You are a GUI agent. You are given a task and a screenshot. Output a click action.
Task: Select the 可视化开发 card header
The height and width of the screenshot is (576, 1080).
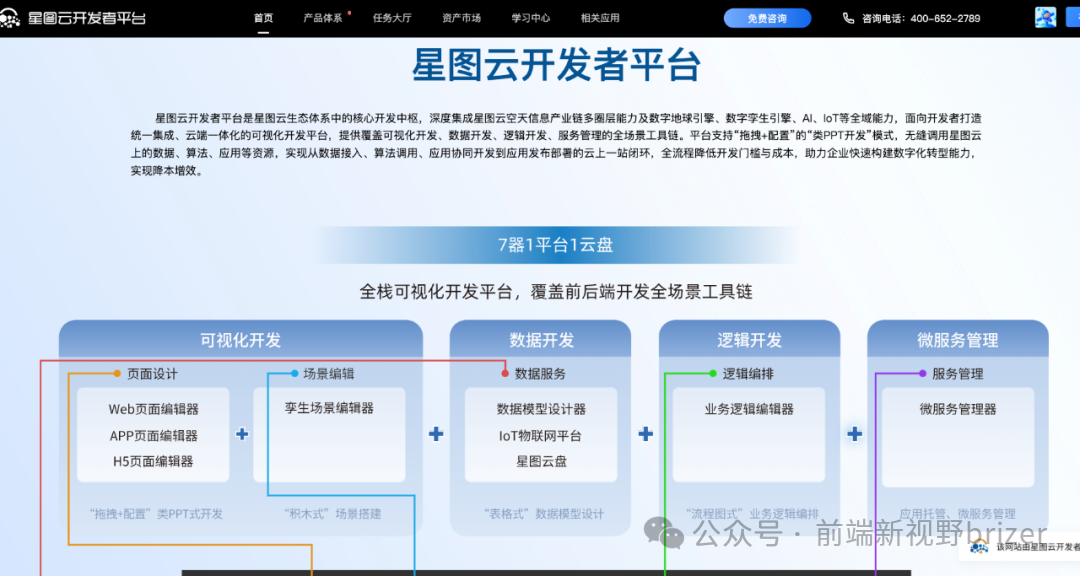(x=240, y=340)
